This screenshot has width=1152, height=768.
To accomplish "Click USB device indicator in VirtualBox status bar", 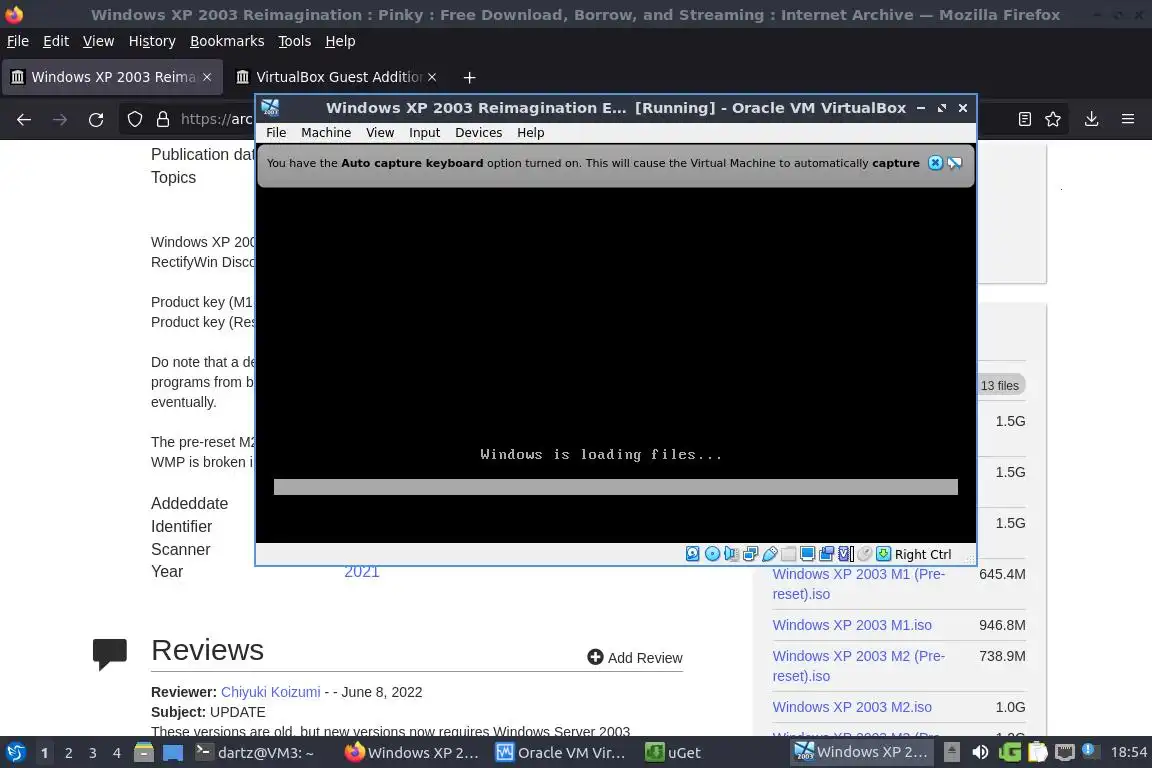I will click(x=769, y=554).
